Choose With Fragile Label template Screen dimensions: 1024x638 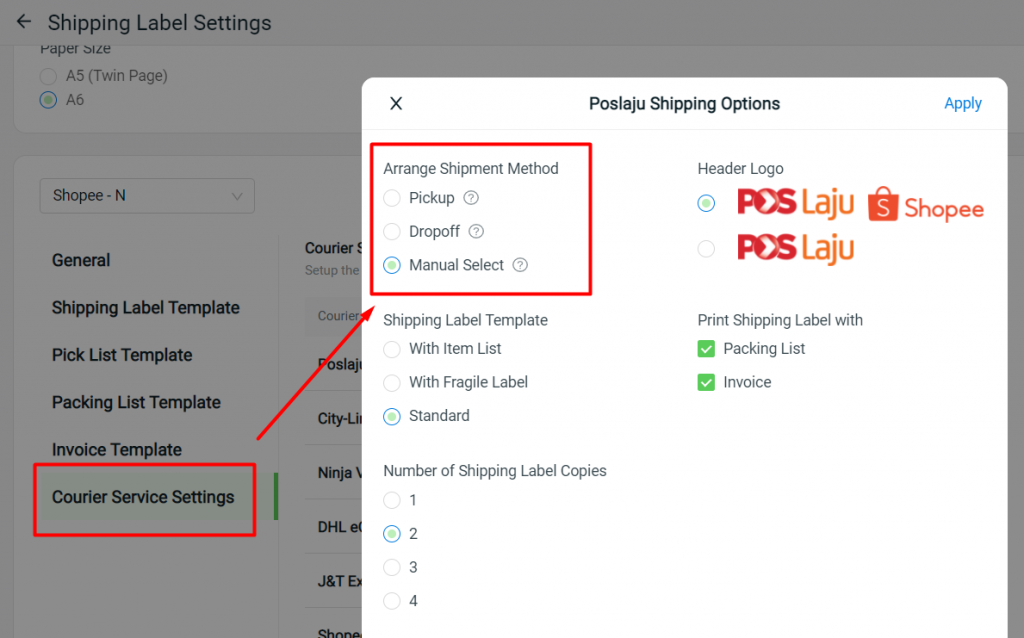(x=392, y=382)
